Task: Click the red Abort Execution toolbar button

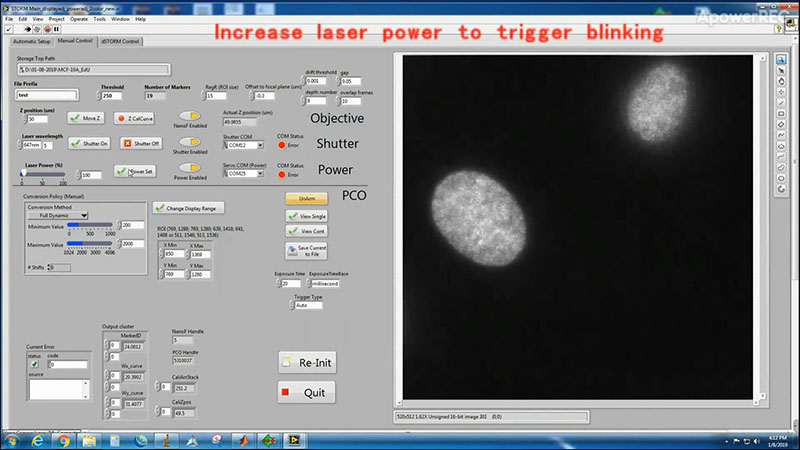Action: pyautogui.click(x=47, y=29)
